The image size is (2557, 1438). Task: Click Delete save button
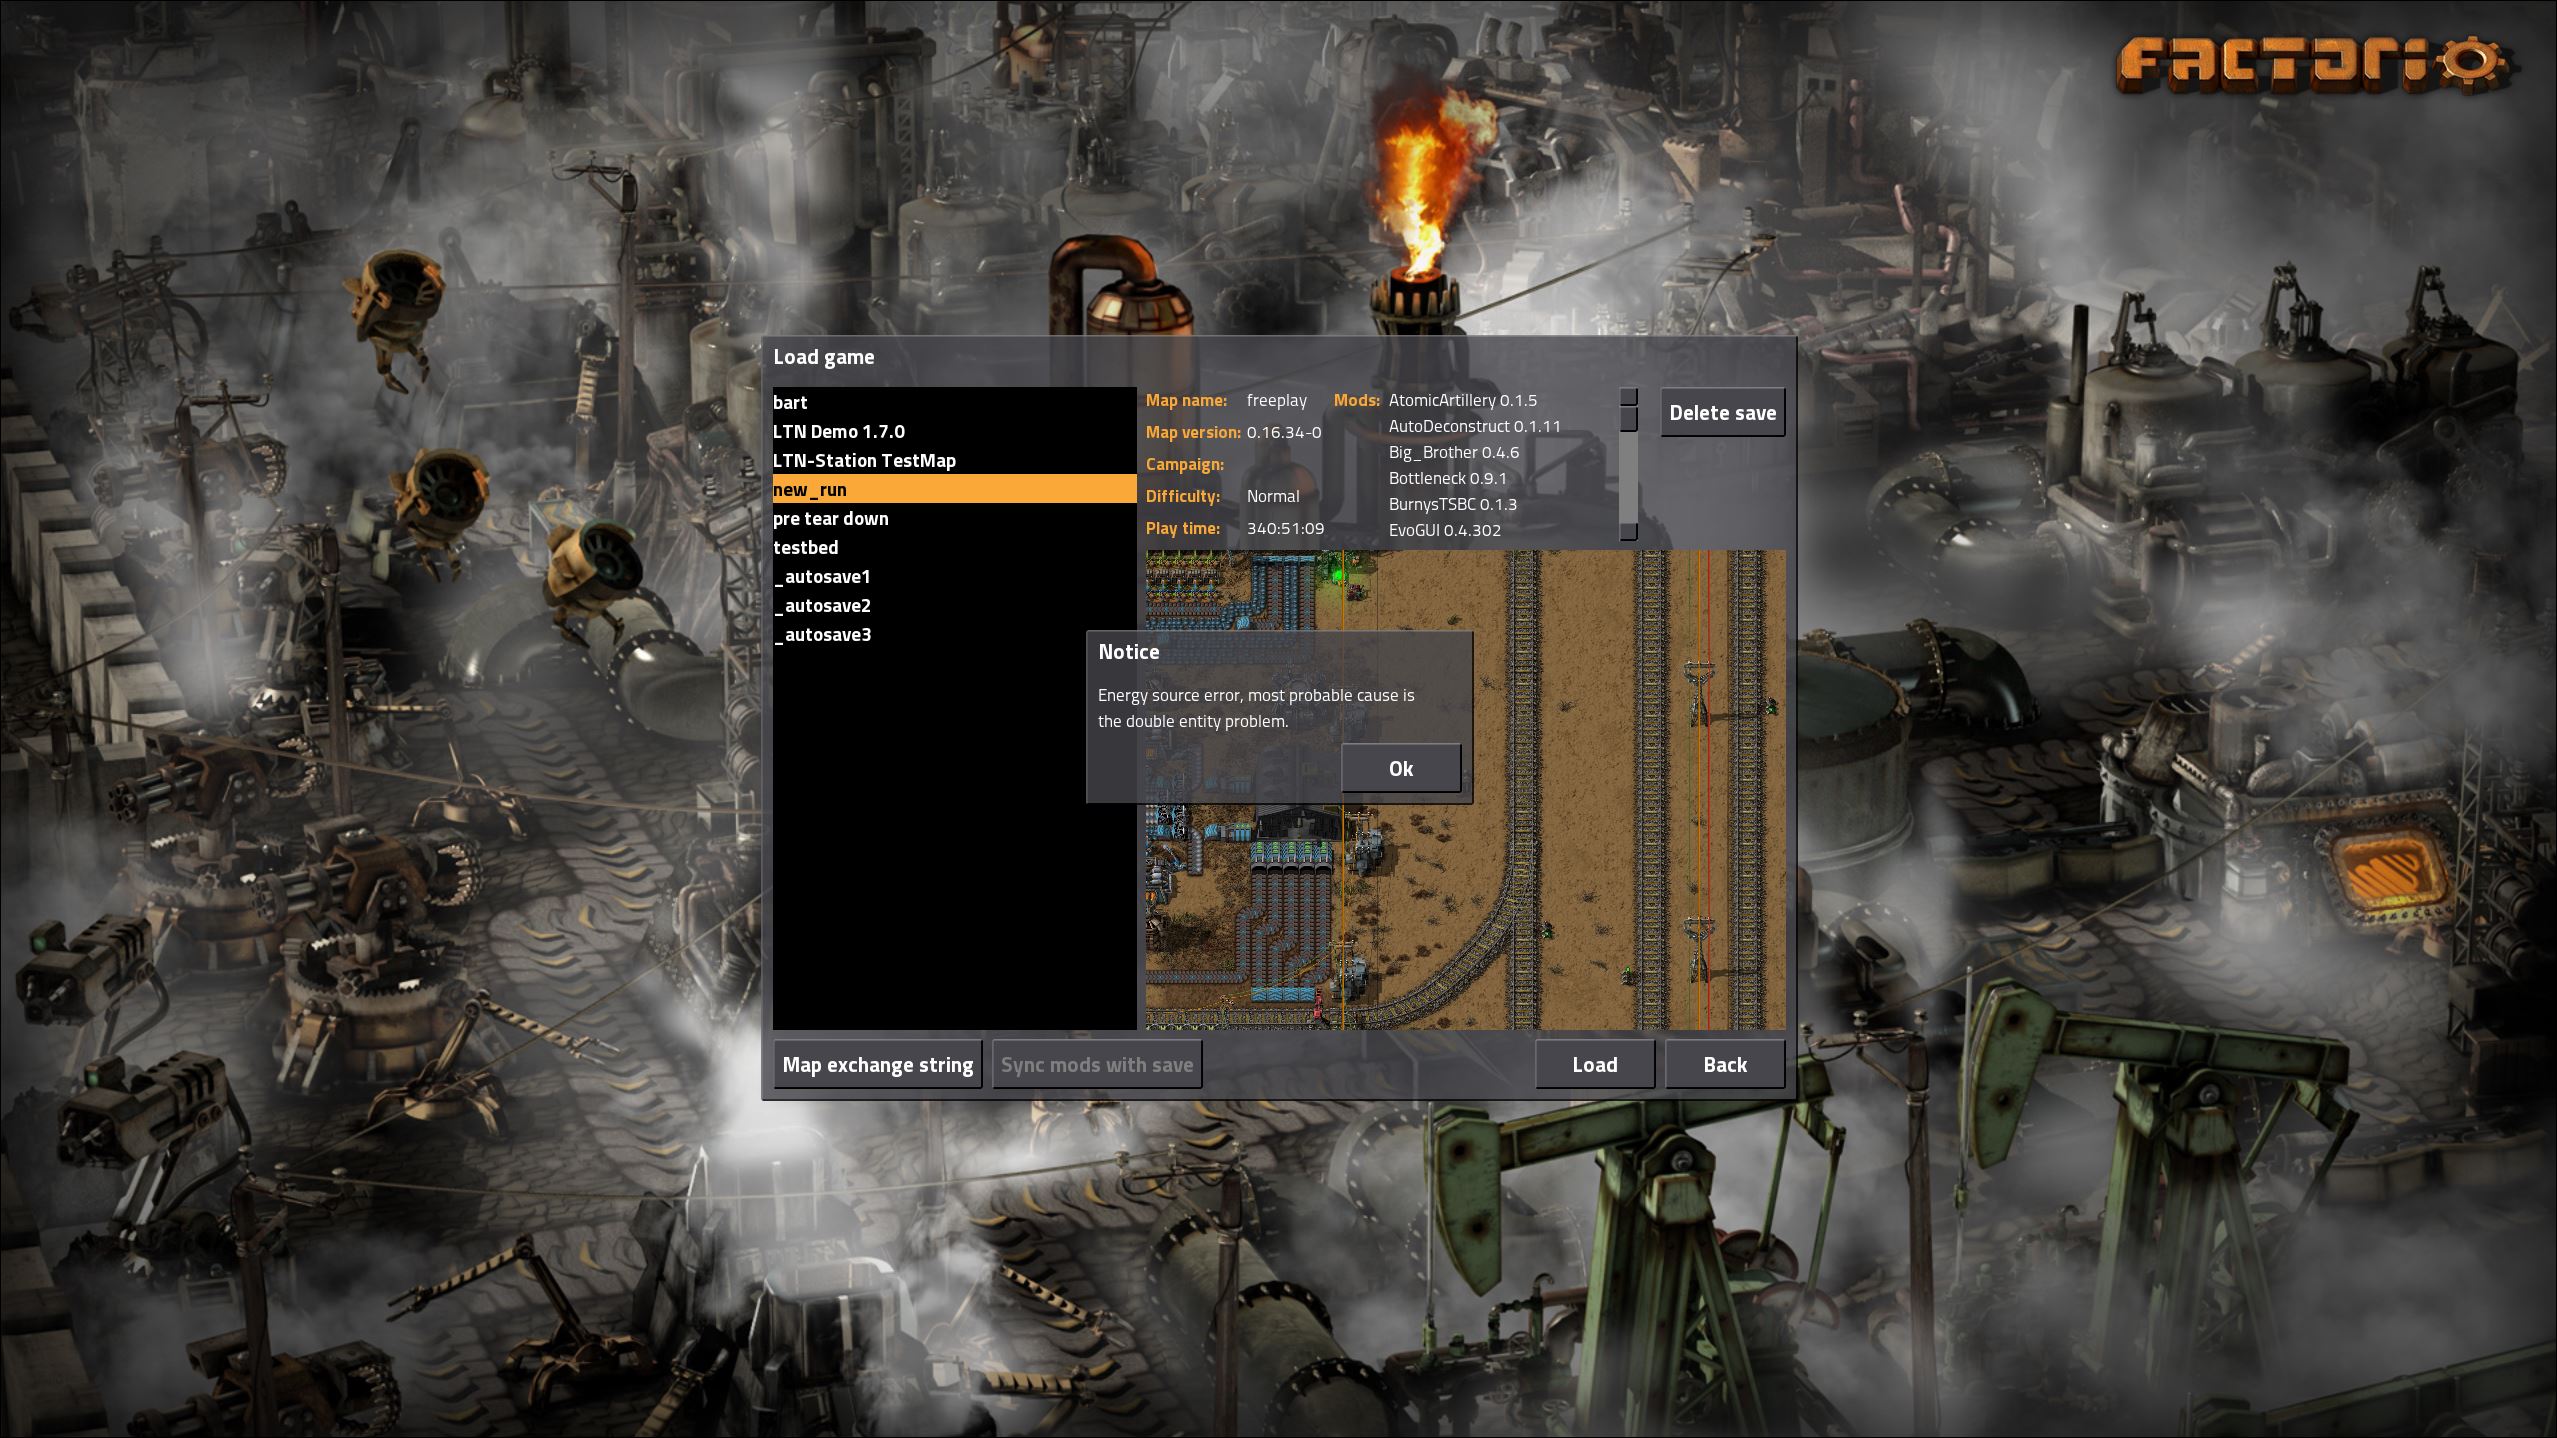coord(1722,412)
